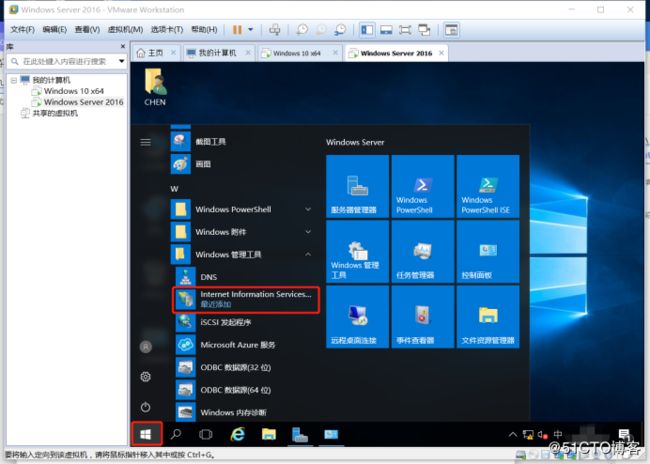The height and width of the screenshot is (464, 650).
Task: Open iSCSI 发起程序
Action: click(x=245, y=322)
